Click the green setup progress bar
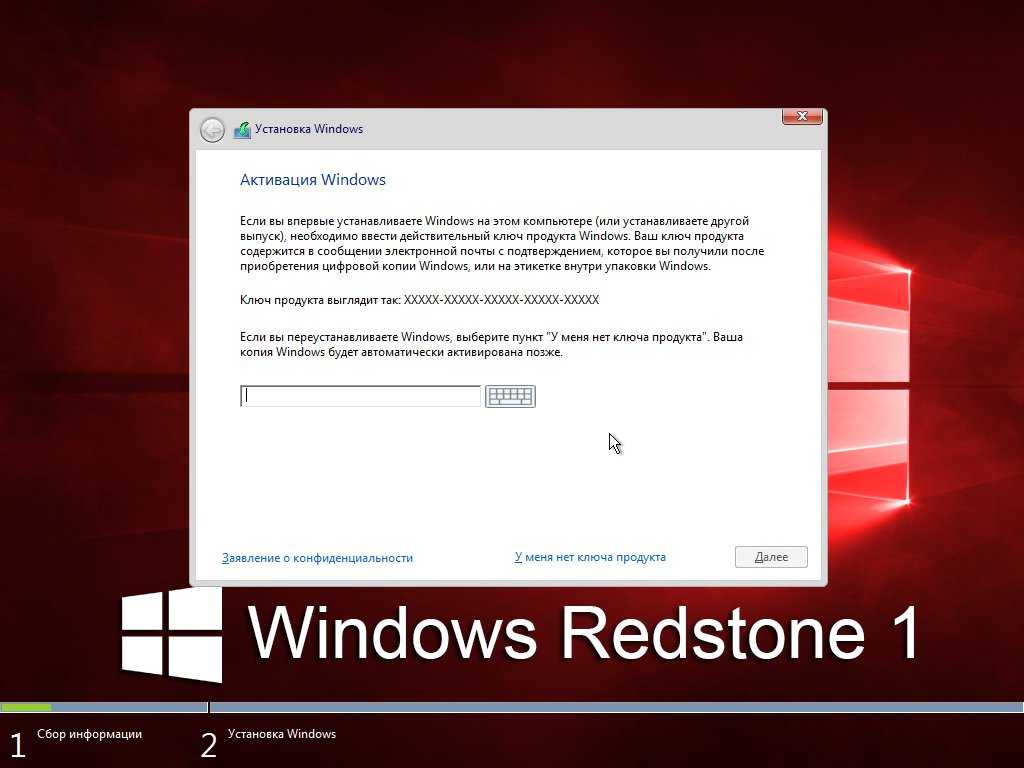Image resolution: width=1024 pixels, height=768 pixels. (26, 707)
